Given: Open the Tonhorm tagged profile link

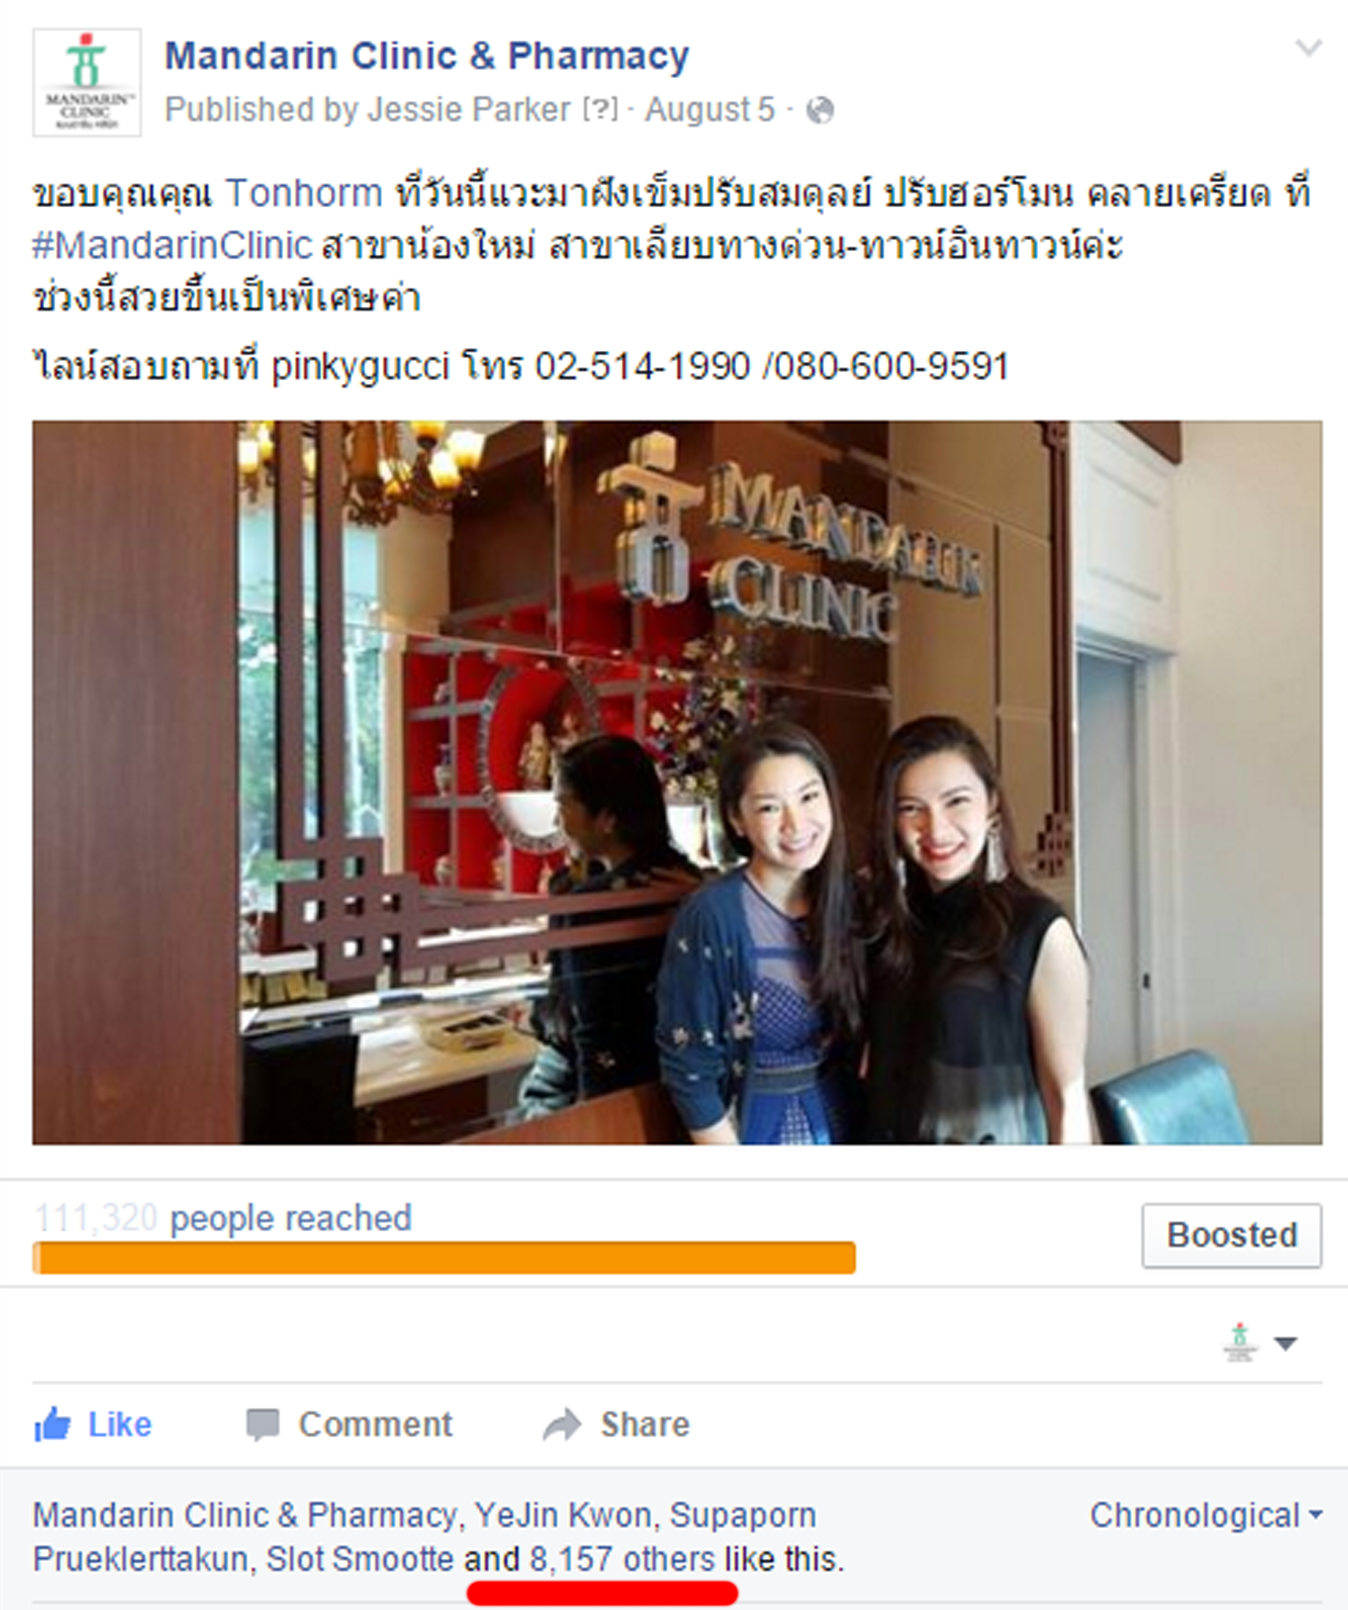Looking at the screenshot, I should 304,193.
